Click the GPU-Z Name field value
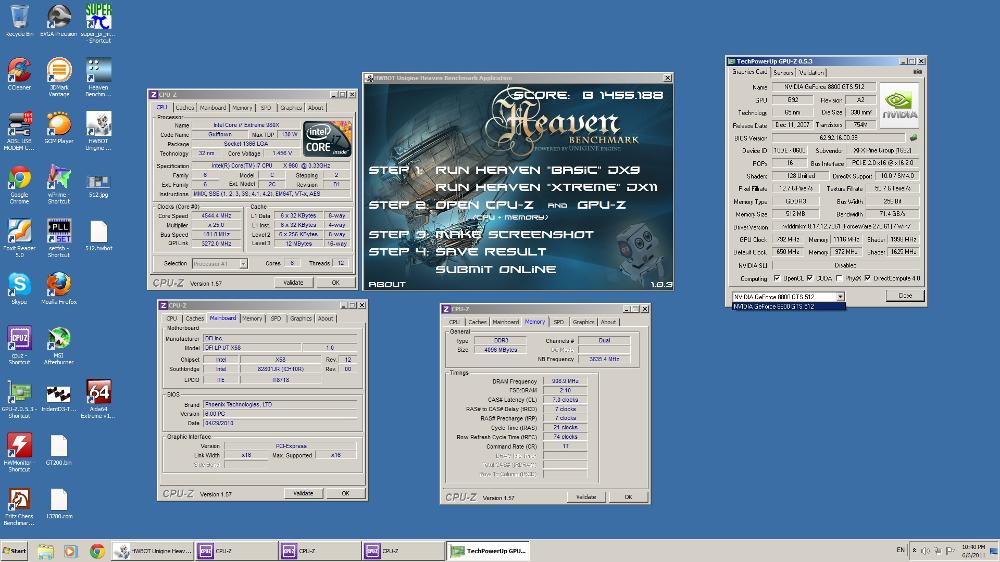The width and height of the screenshot is (1000, 562). click(823, 87)
